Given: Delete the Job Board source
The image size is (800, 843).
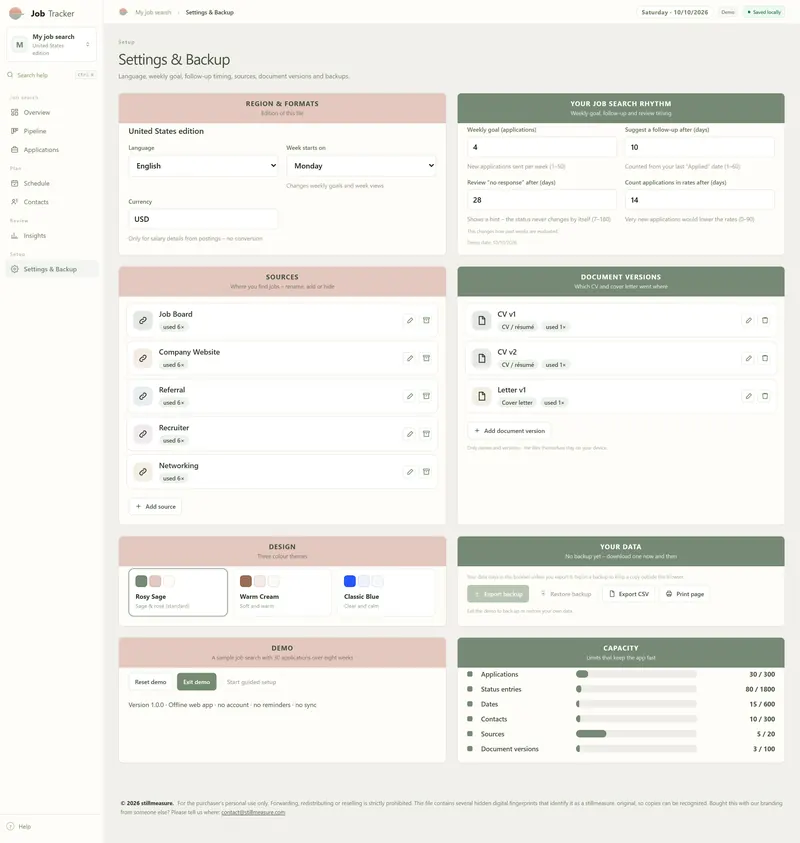Looking at the screenshot, I should click(x=426, y=320).
